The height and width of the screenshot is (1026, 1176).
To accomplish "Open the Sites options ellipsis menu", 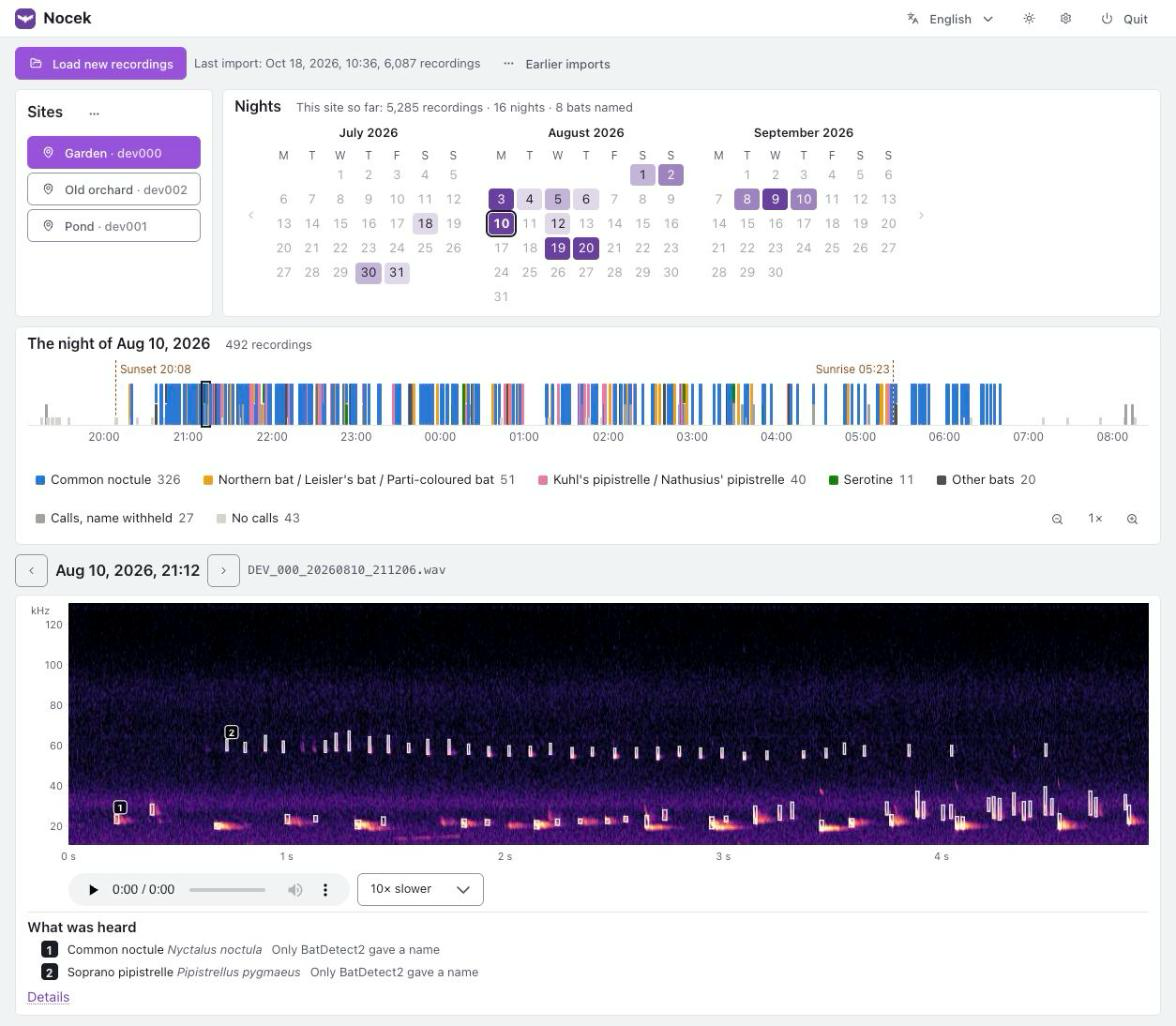I will (x=94, y=113).
